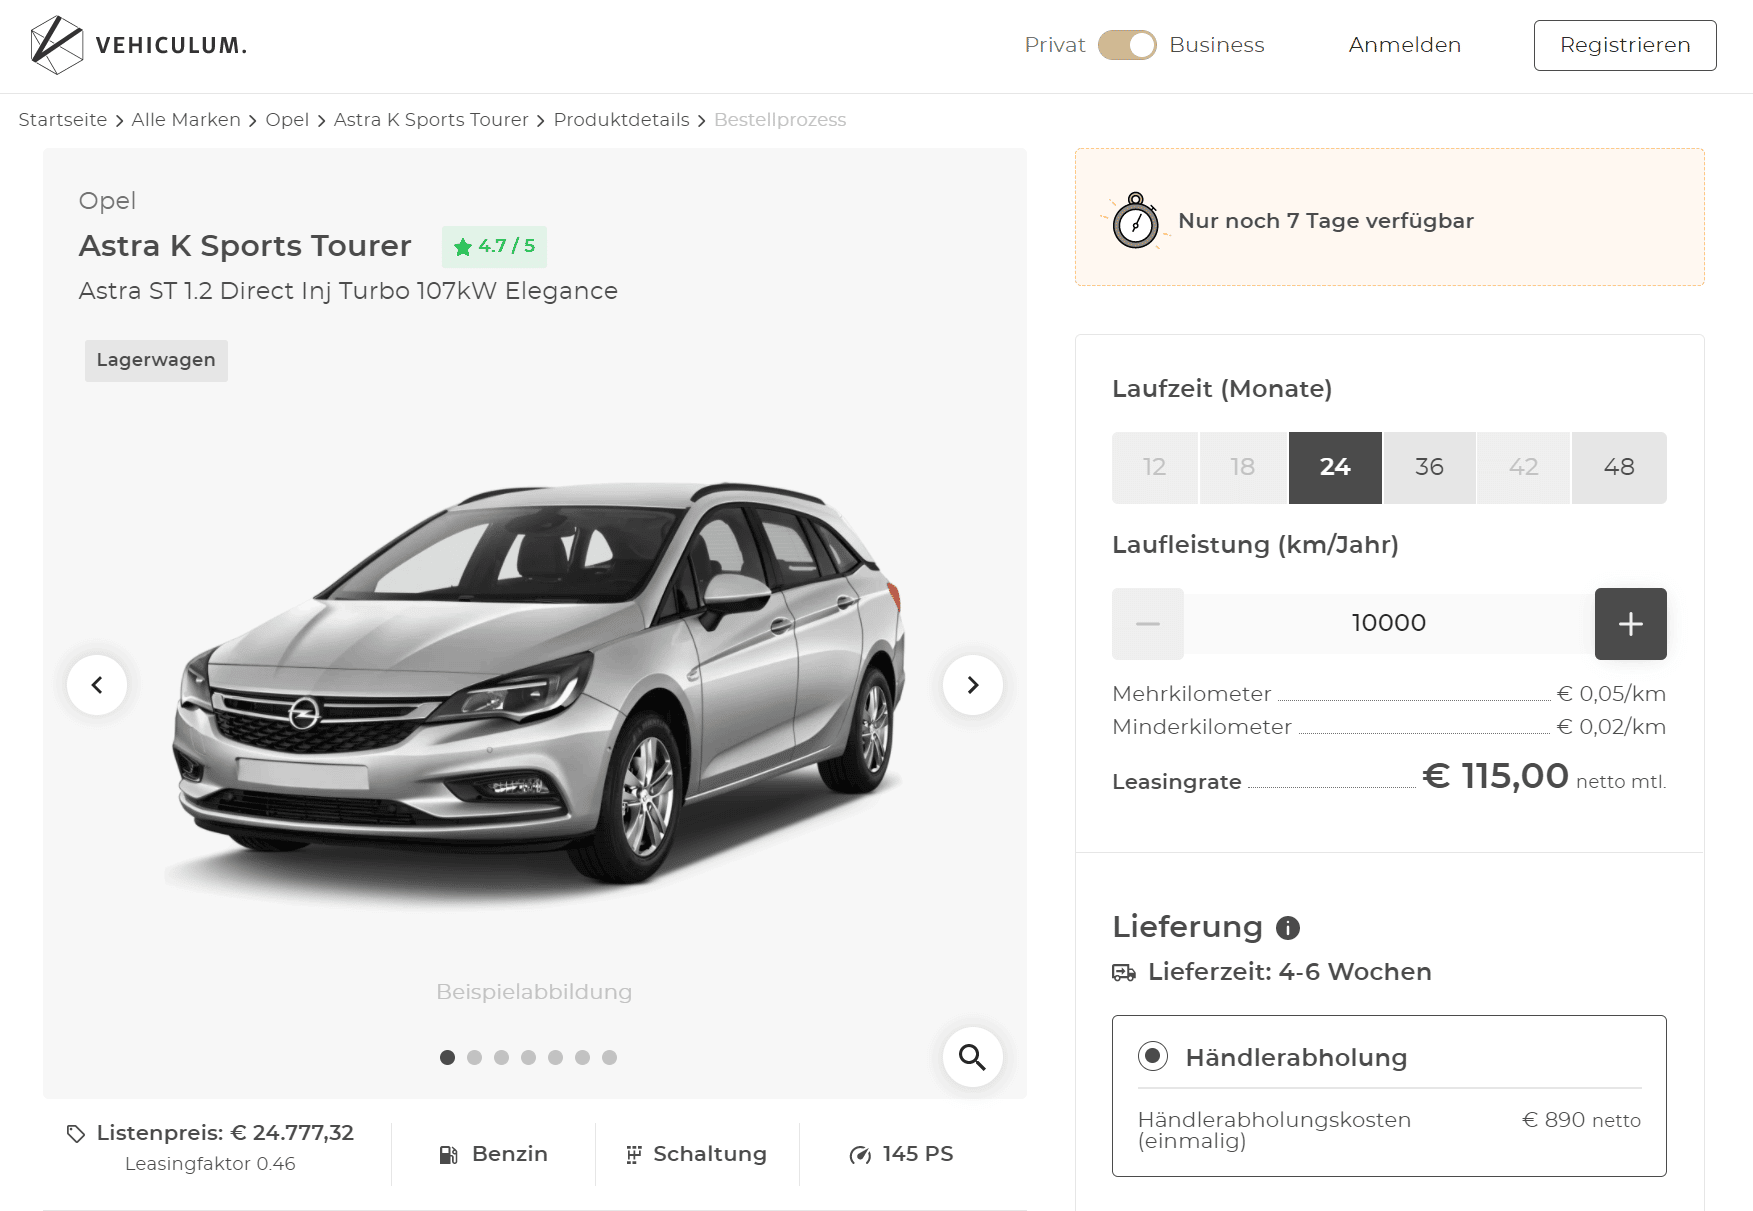The width and height of the screenshot is (1753, 1211).
Task: Jump to the last carousel dot
Action: [610, 1058]
